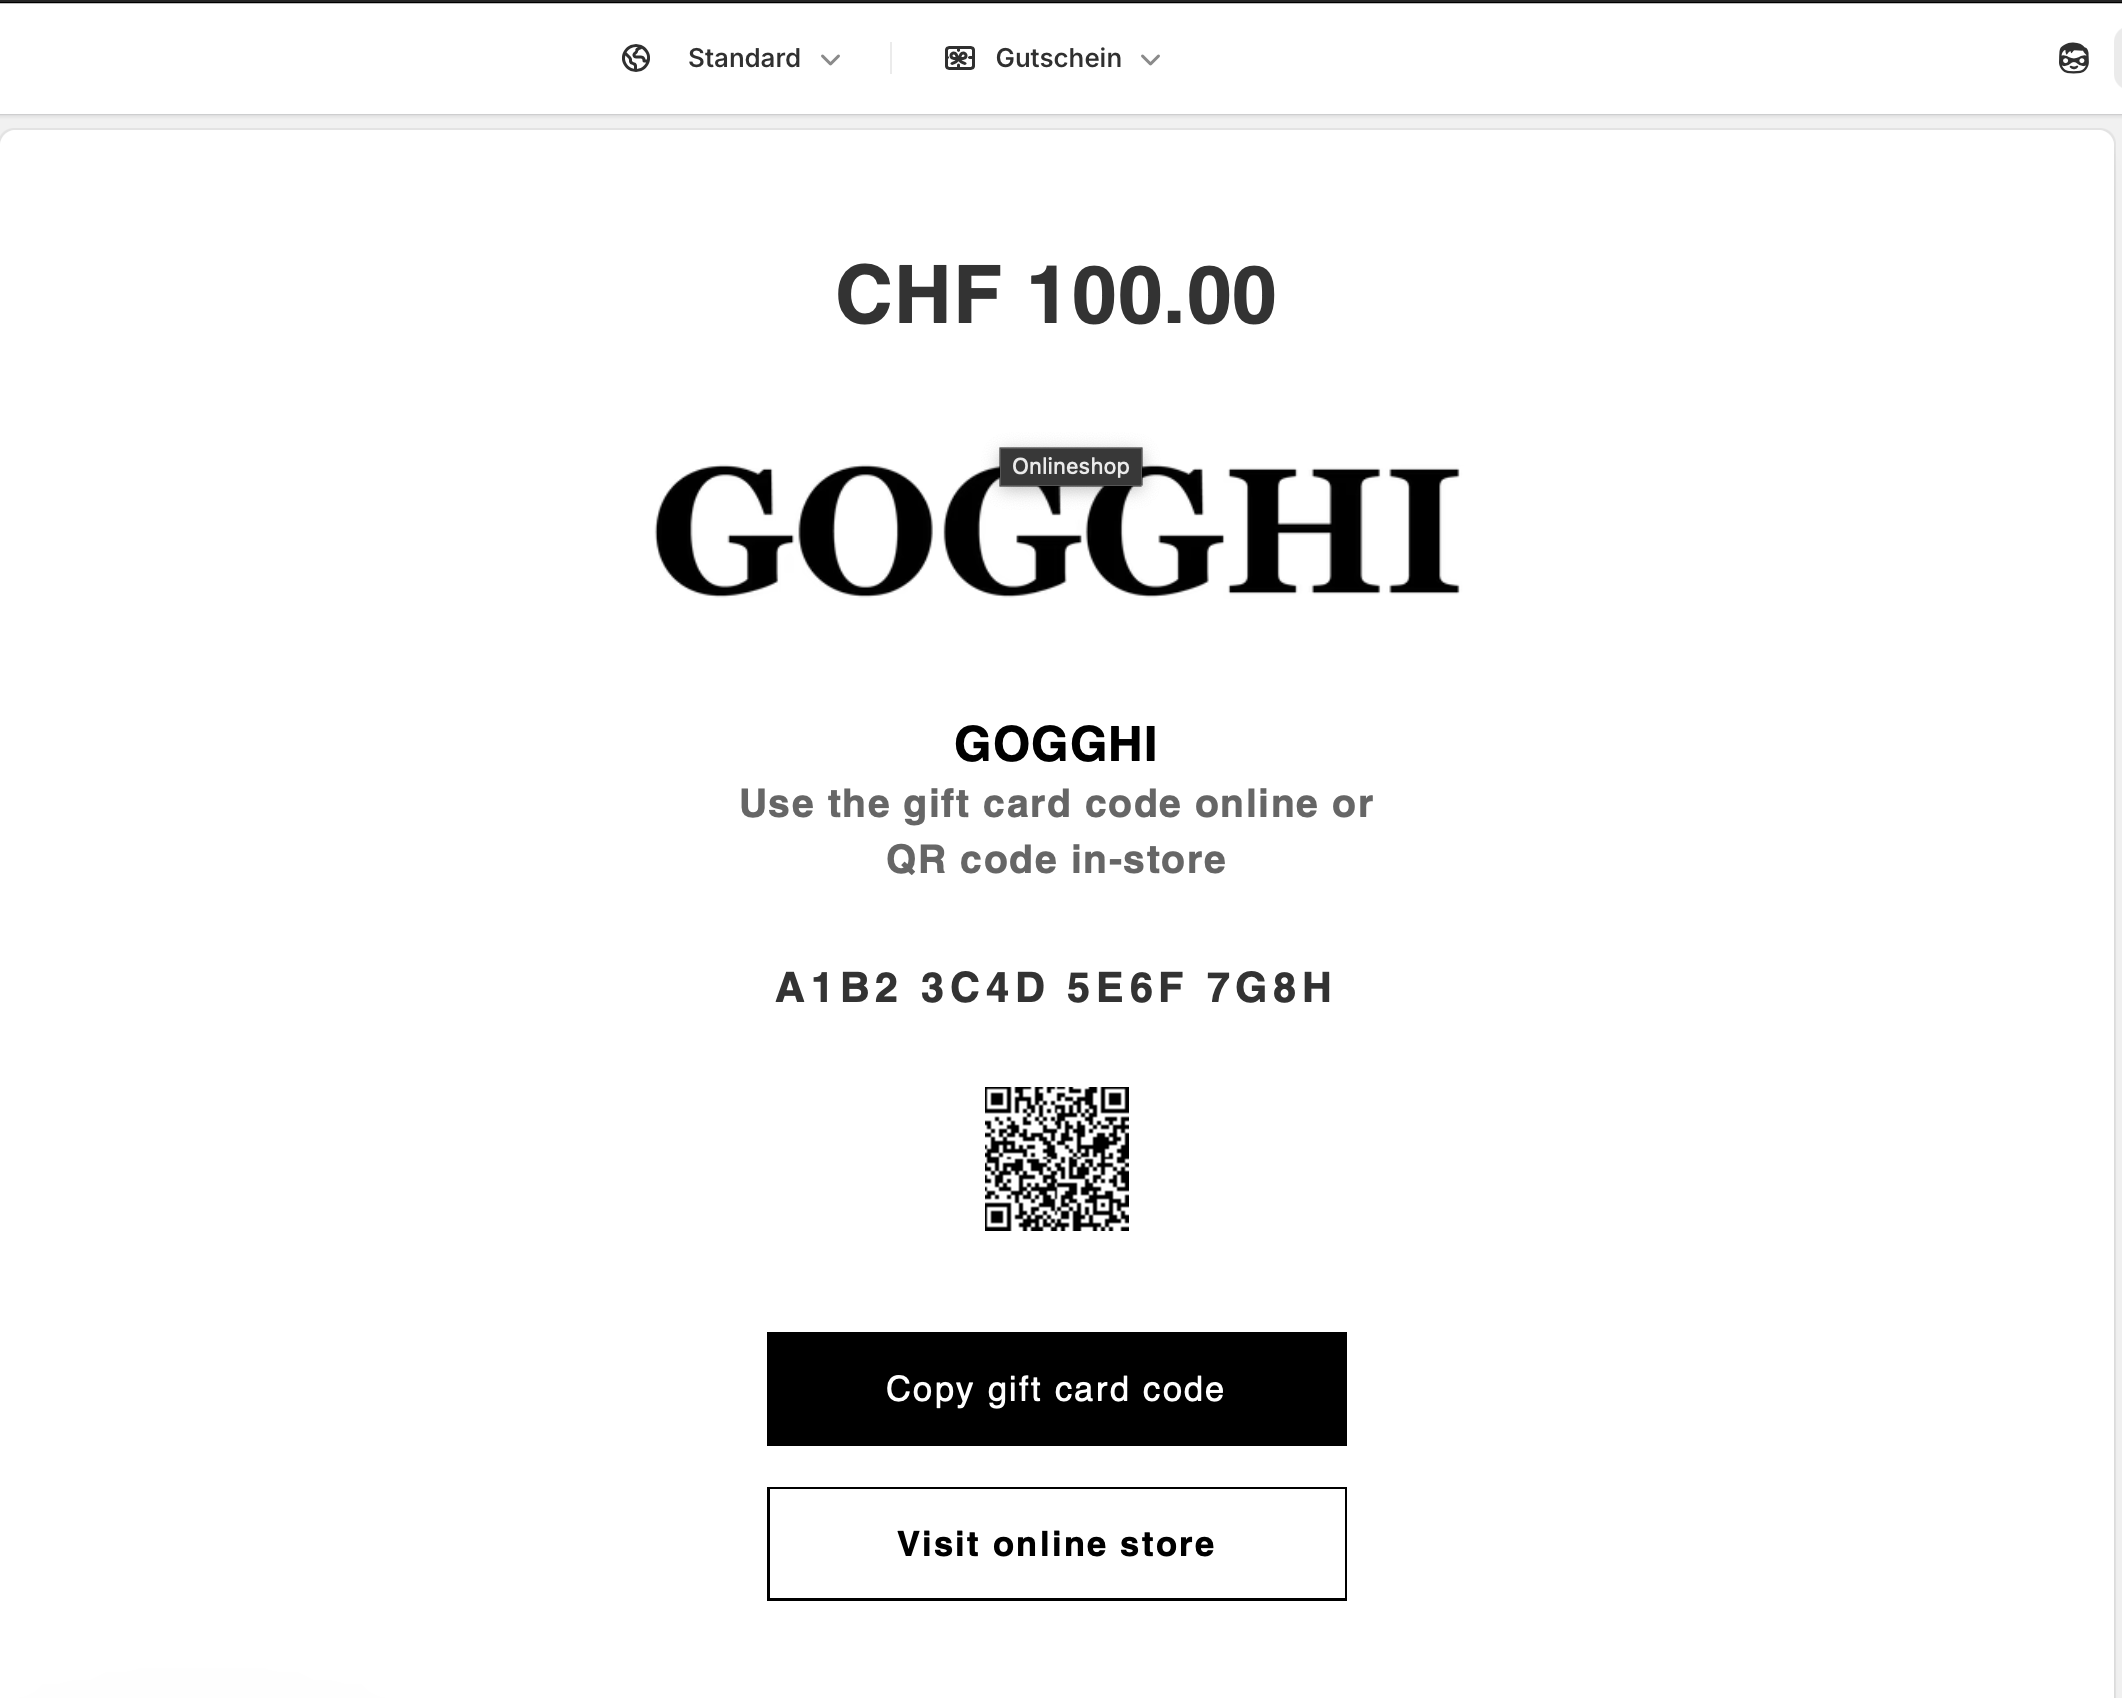Click the 'Use the gift card code online or' line

click(1056, 804)
